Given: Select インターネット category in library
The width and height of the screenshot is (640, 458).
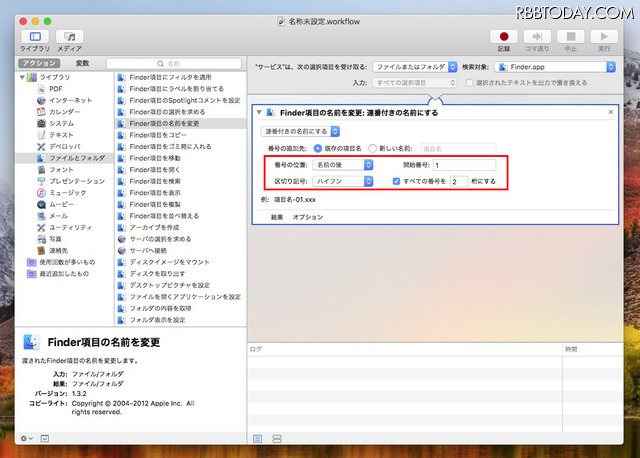Looking at the screenshot, I should [70, 100].
